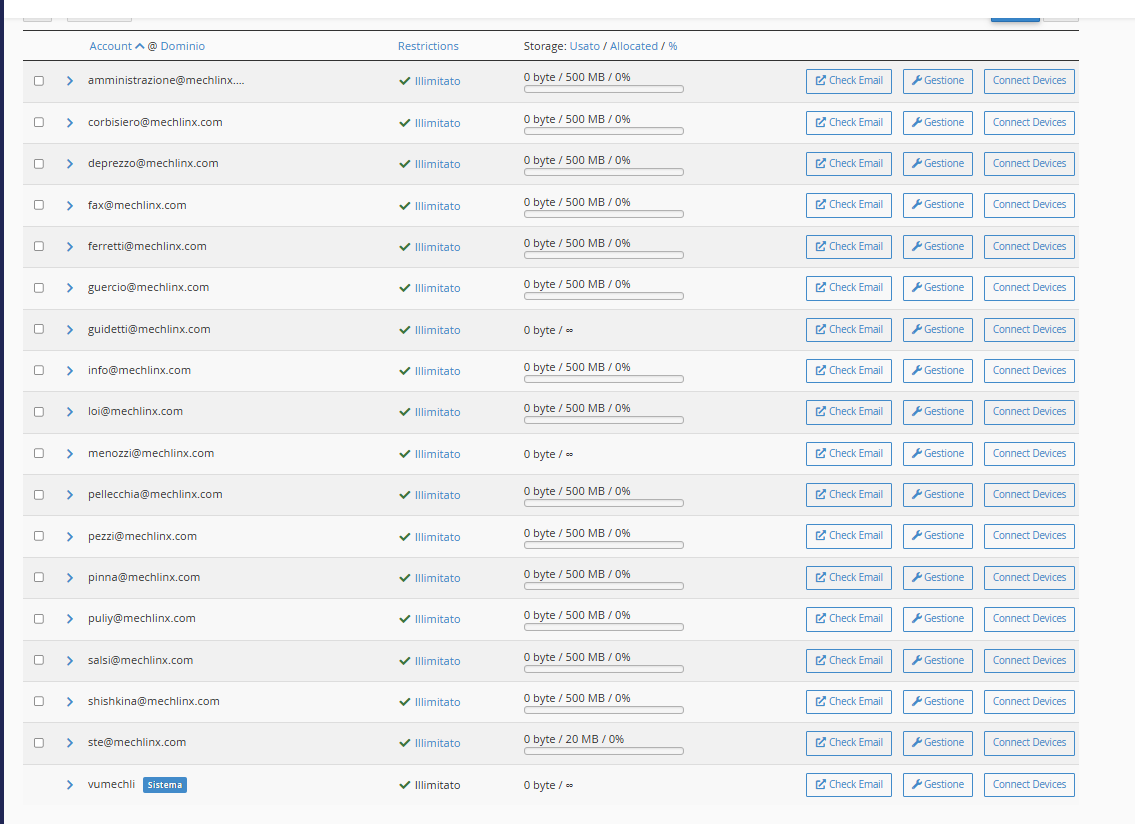Open Gestione for info@mechlinx.com
The width and height of the screenshot is (1135, 824).
[x=937, y=371]
